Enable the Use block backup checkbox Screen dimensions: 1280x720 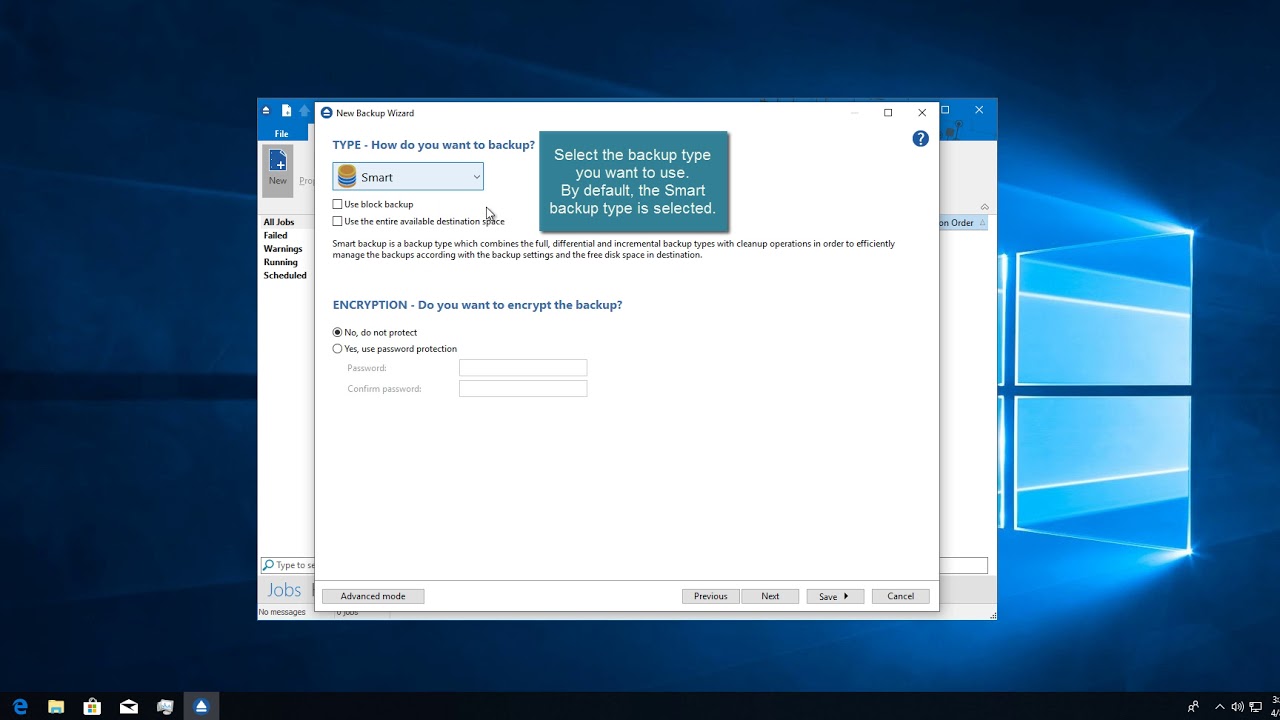[x=338, y=204]
